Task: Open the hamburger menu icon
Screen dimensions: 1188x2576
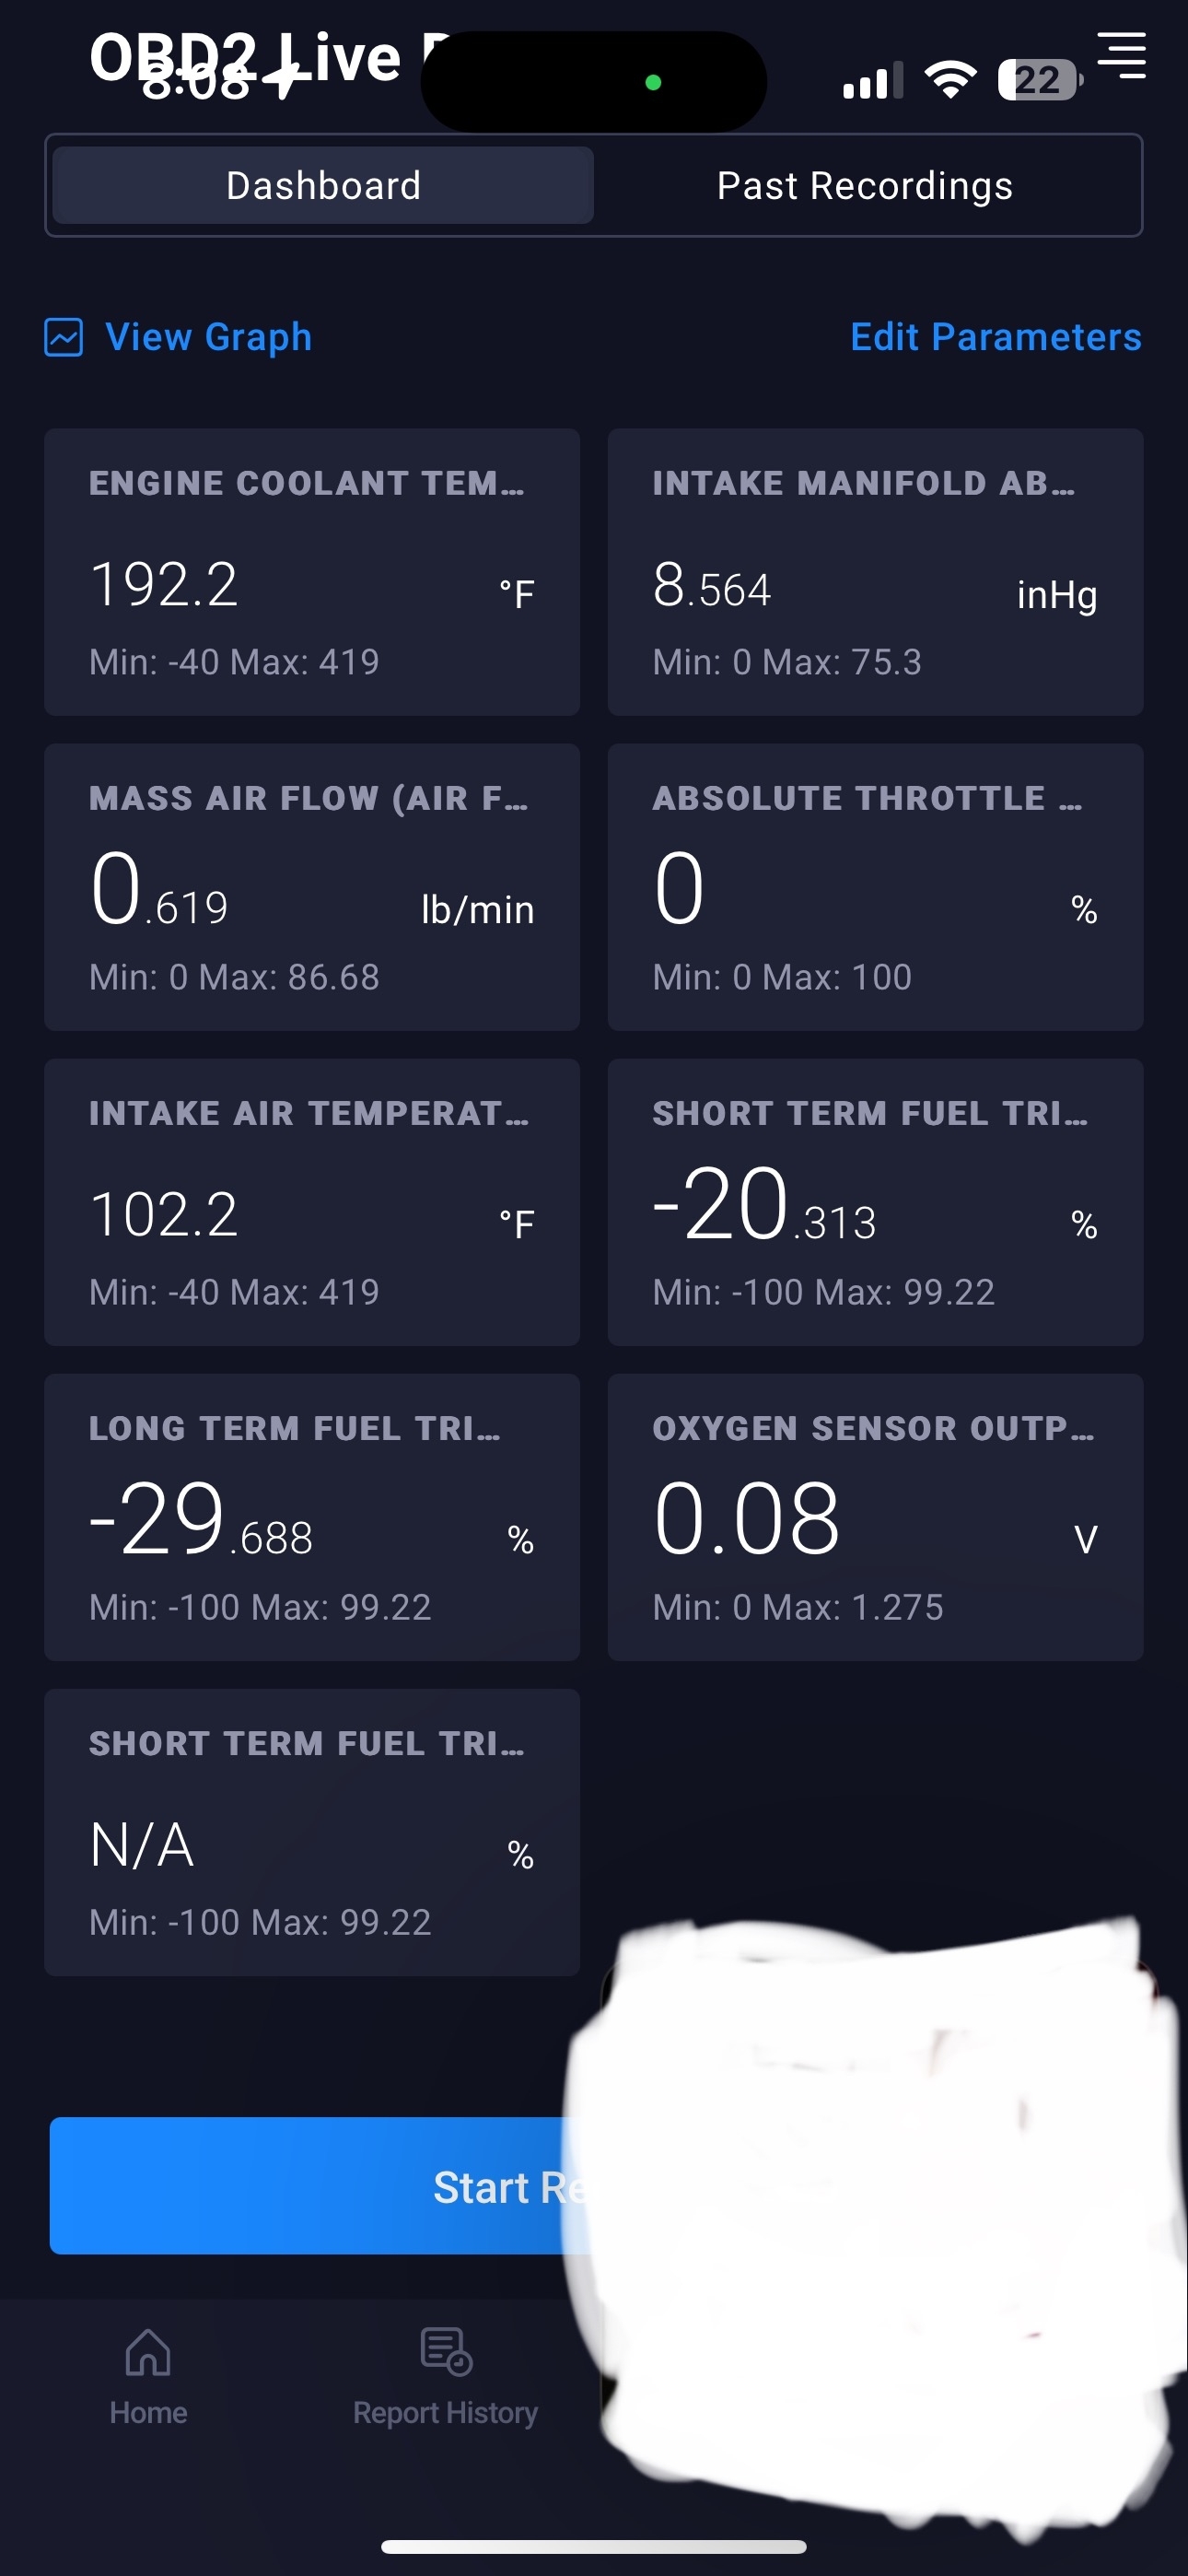Action: pyautogui.click(x=1121, y=55)
